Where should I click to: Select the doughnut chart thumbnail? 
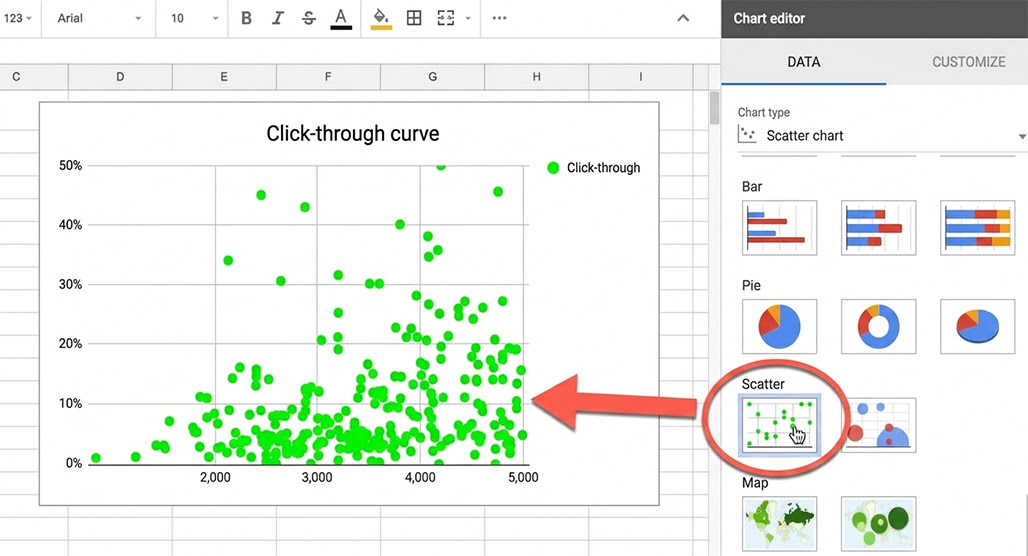click(x=879, y=327)
